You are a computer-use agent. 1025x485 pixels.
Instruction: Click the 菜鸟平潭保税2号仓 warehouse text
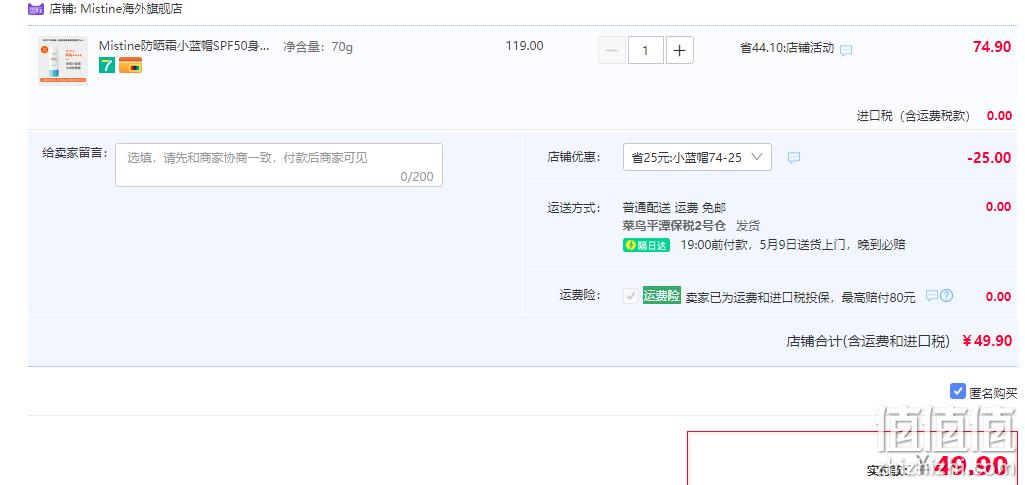[674, 226]
